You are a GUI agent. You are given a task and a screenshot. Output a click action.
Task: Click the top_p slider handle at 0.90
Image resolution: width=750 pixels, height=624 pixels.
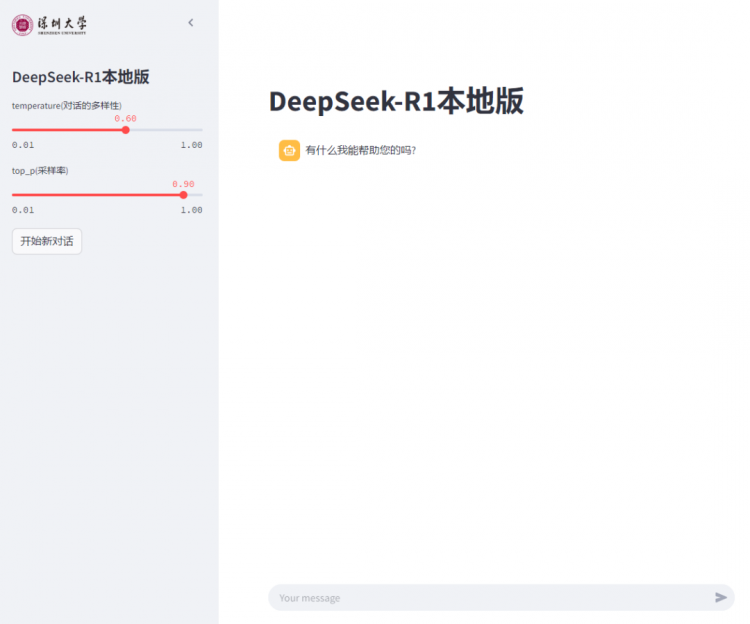pyautogui.click(x=183, y=195)
